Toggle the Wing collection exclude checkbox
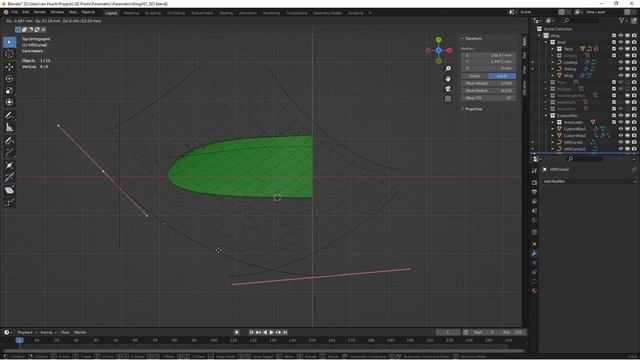 614,36
